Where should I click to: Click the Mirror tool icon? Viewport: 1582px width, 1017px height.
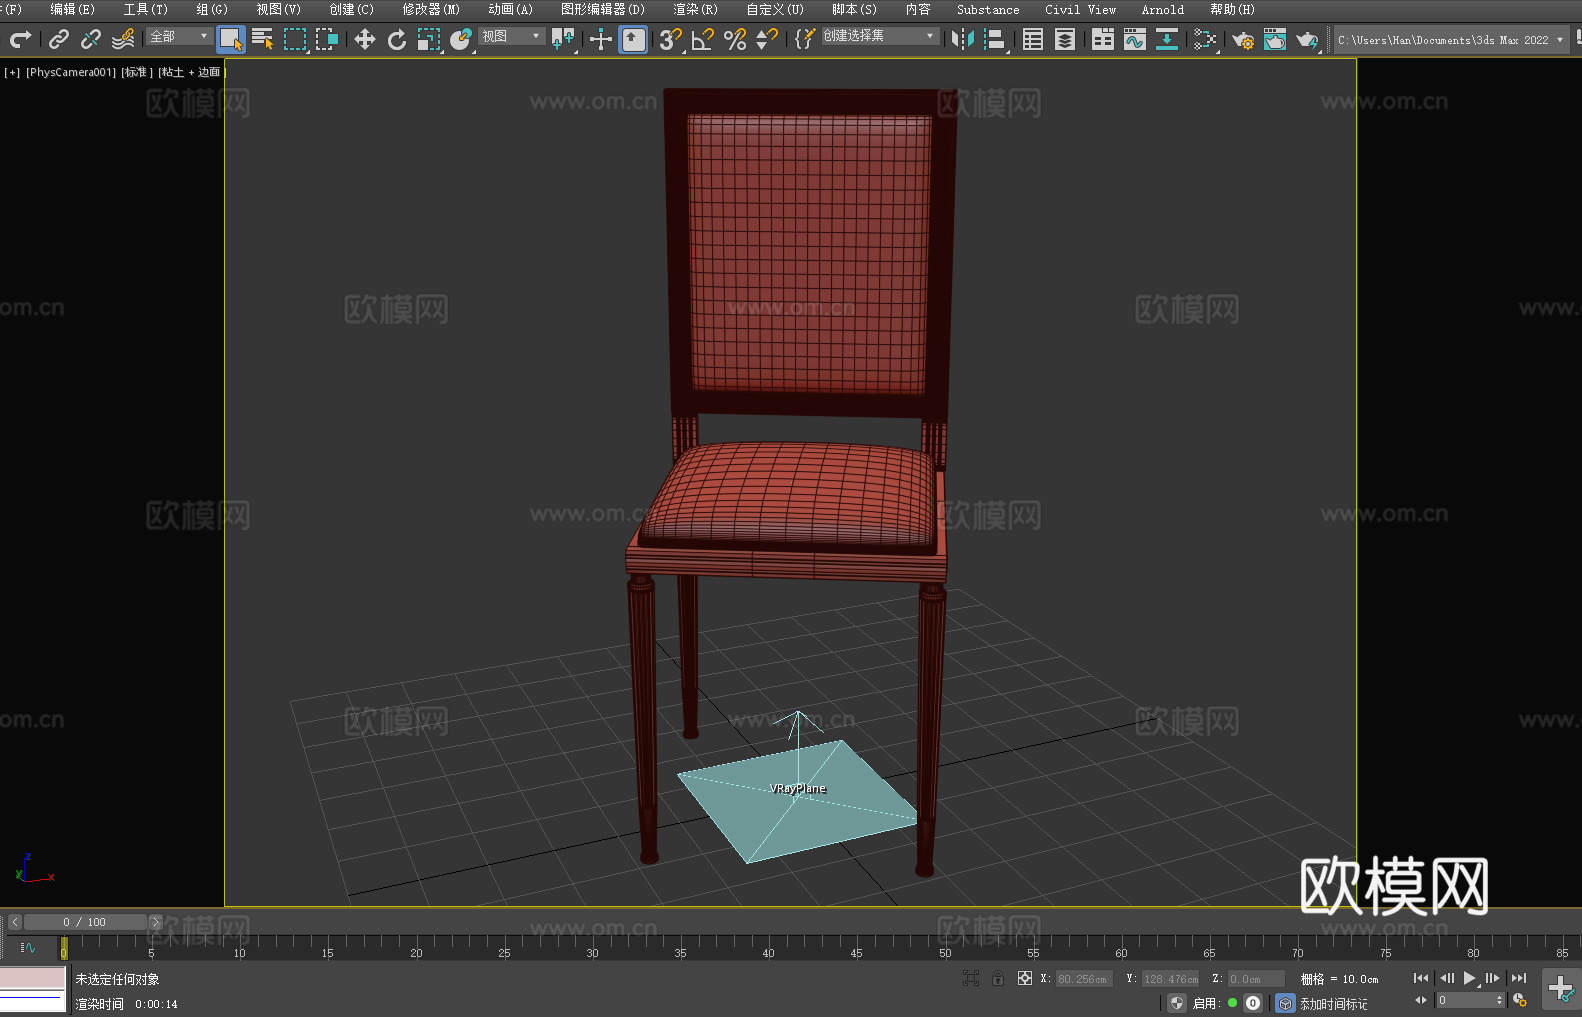(x=963, y=39)
